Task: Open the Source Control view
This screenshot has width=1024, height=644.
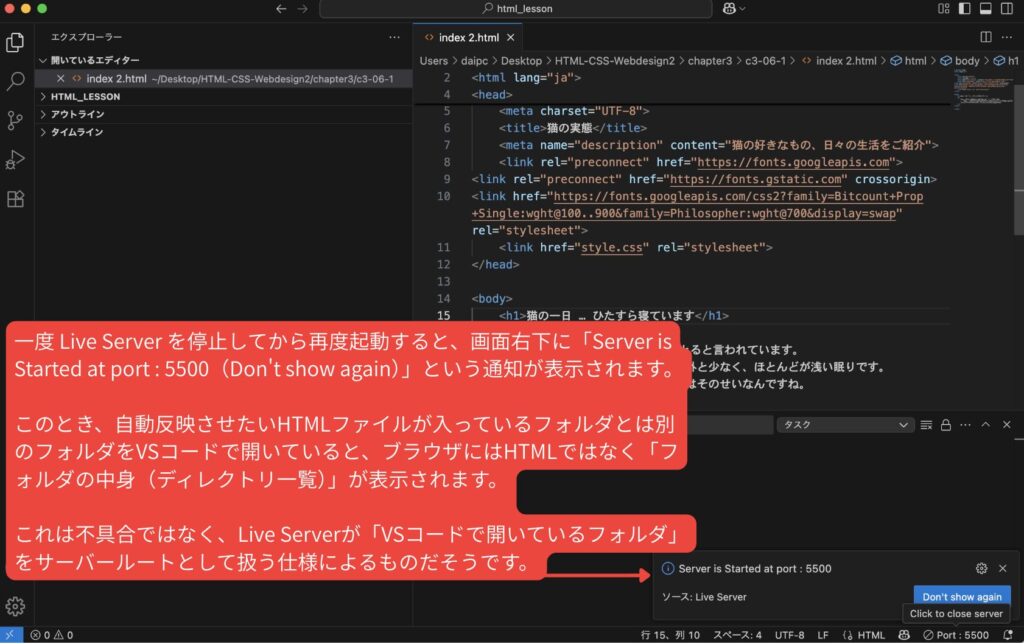Action: click(16, 120)
